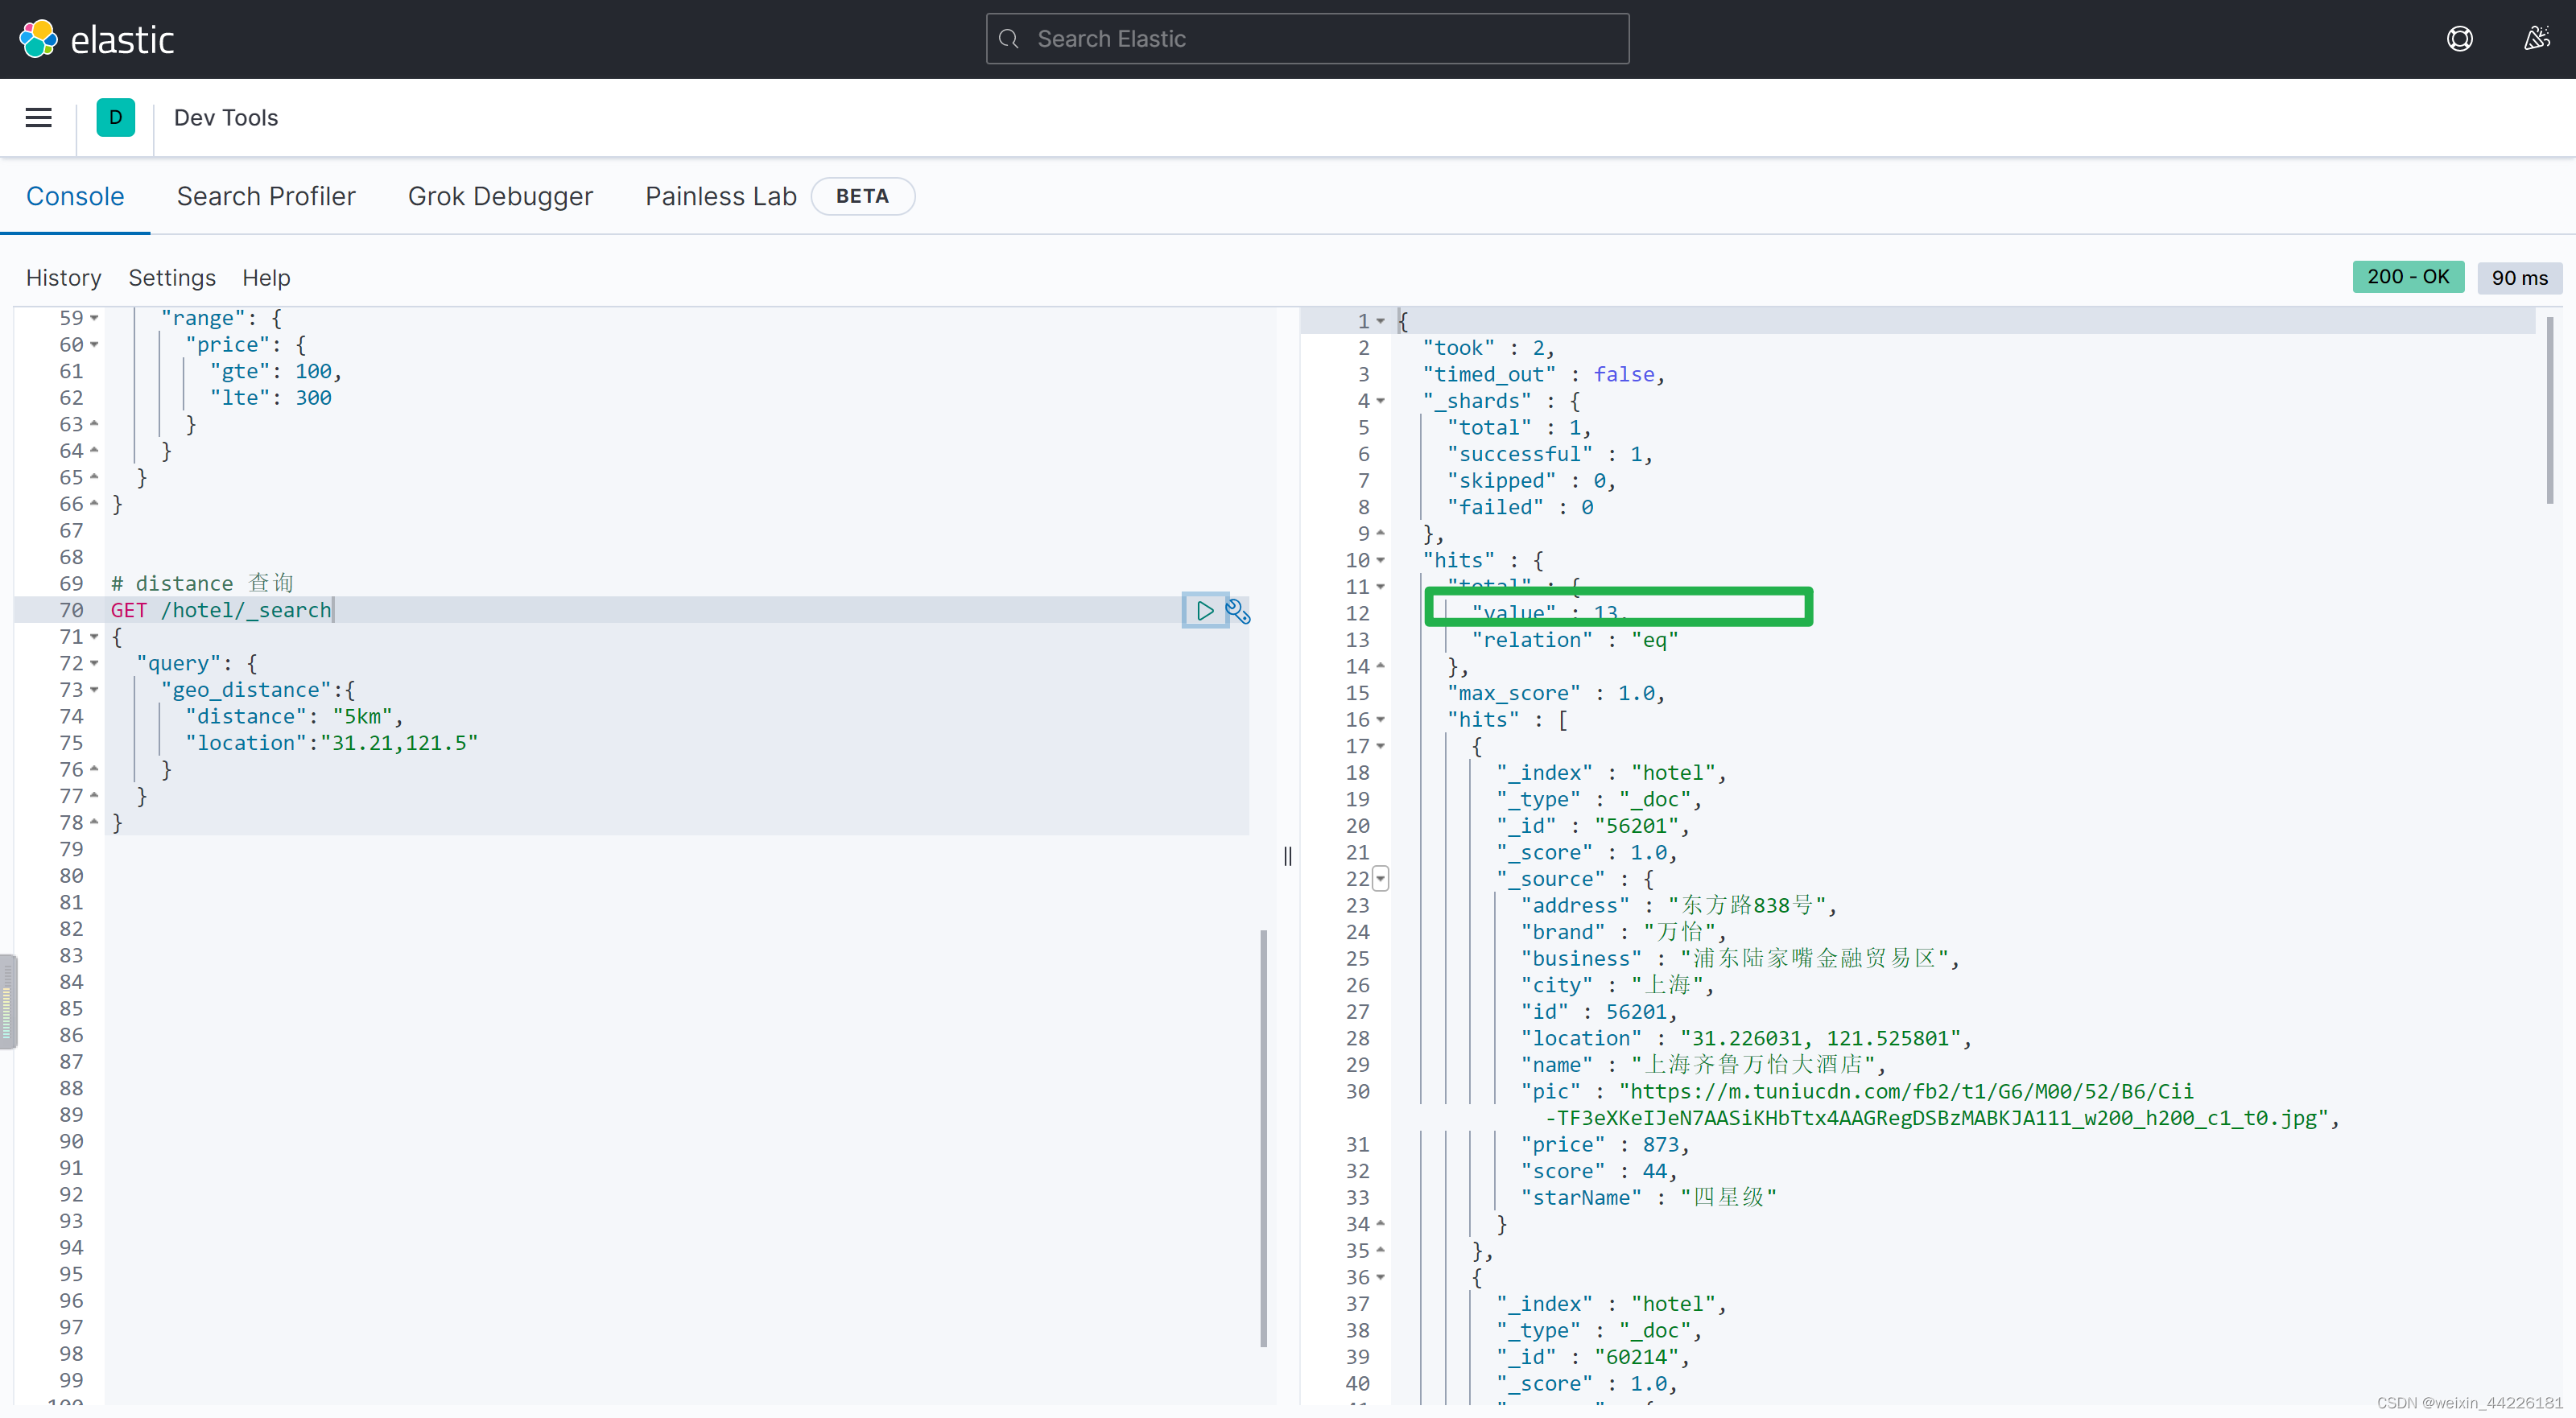Screen dimensions: 2576x1418
Task: Click the Wrench/settings icon next to query
Action: click(x=1238, y=611)
